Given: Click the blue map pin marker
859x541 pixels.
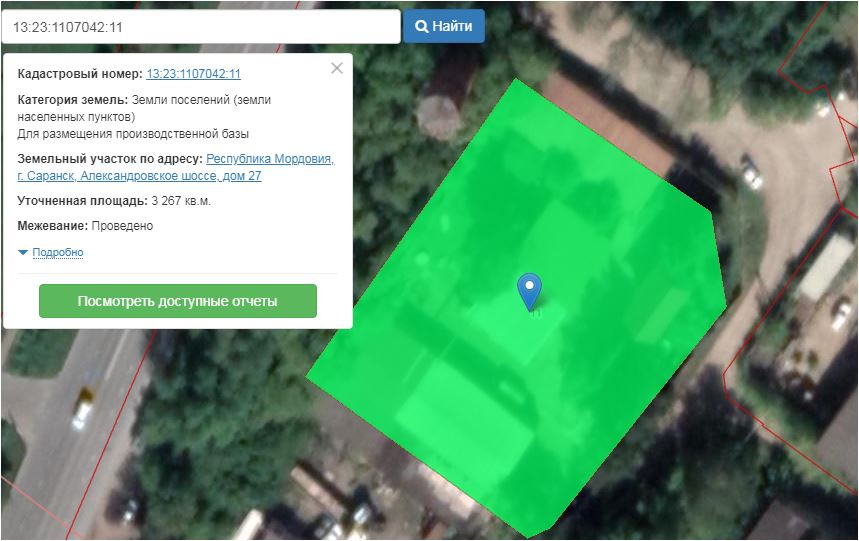Looking at the screenshot, I should pos(529,291).
